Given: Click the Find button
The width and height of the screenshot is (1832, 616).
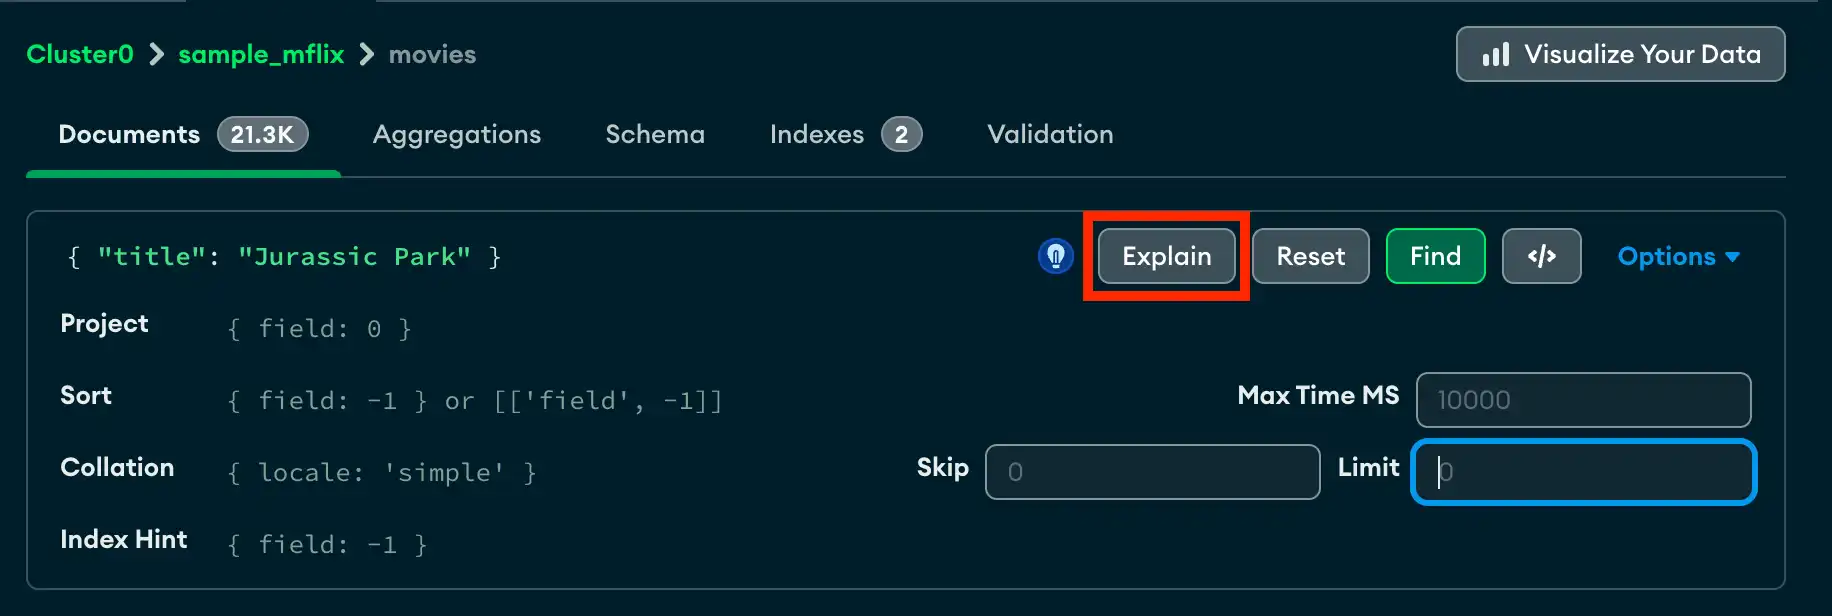Looking at the screenshot, I should [1435, 256].
